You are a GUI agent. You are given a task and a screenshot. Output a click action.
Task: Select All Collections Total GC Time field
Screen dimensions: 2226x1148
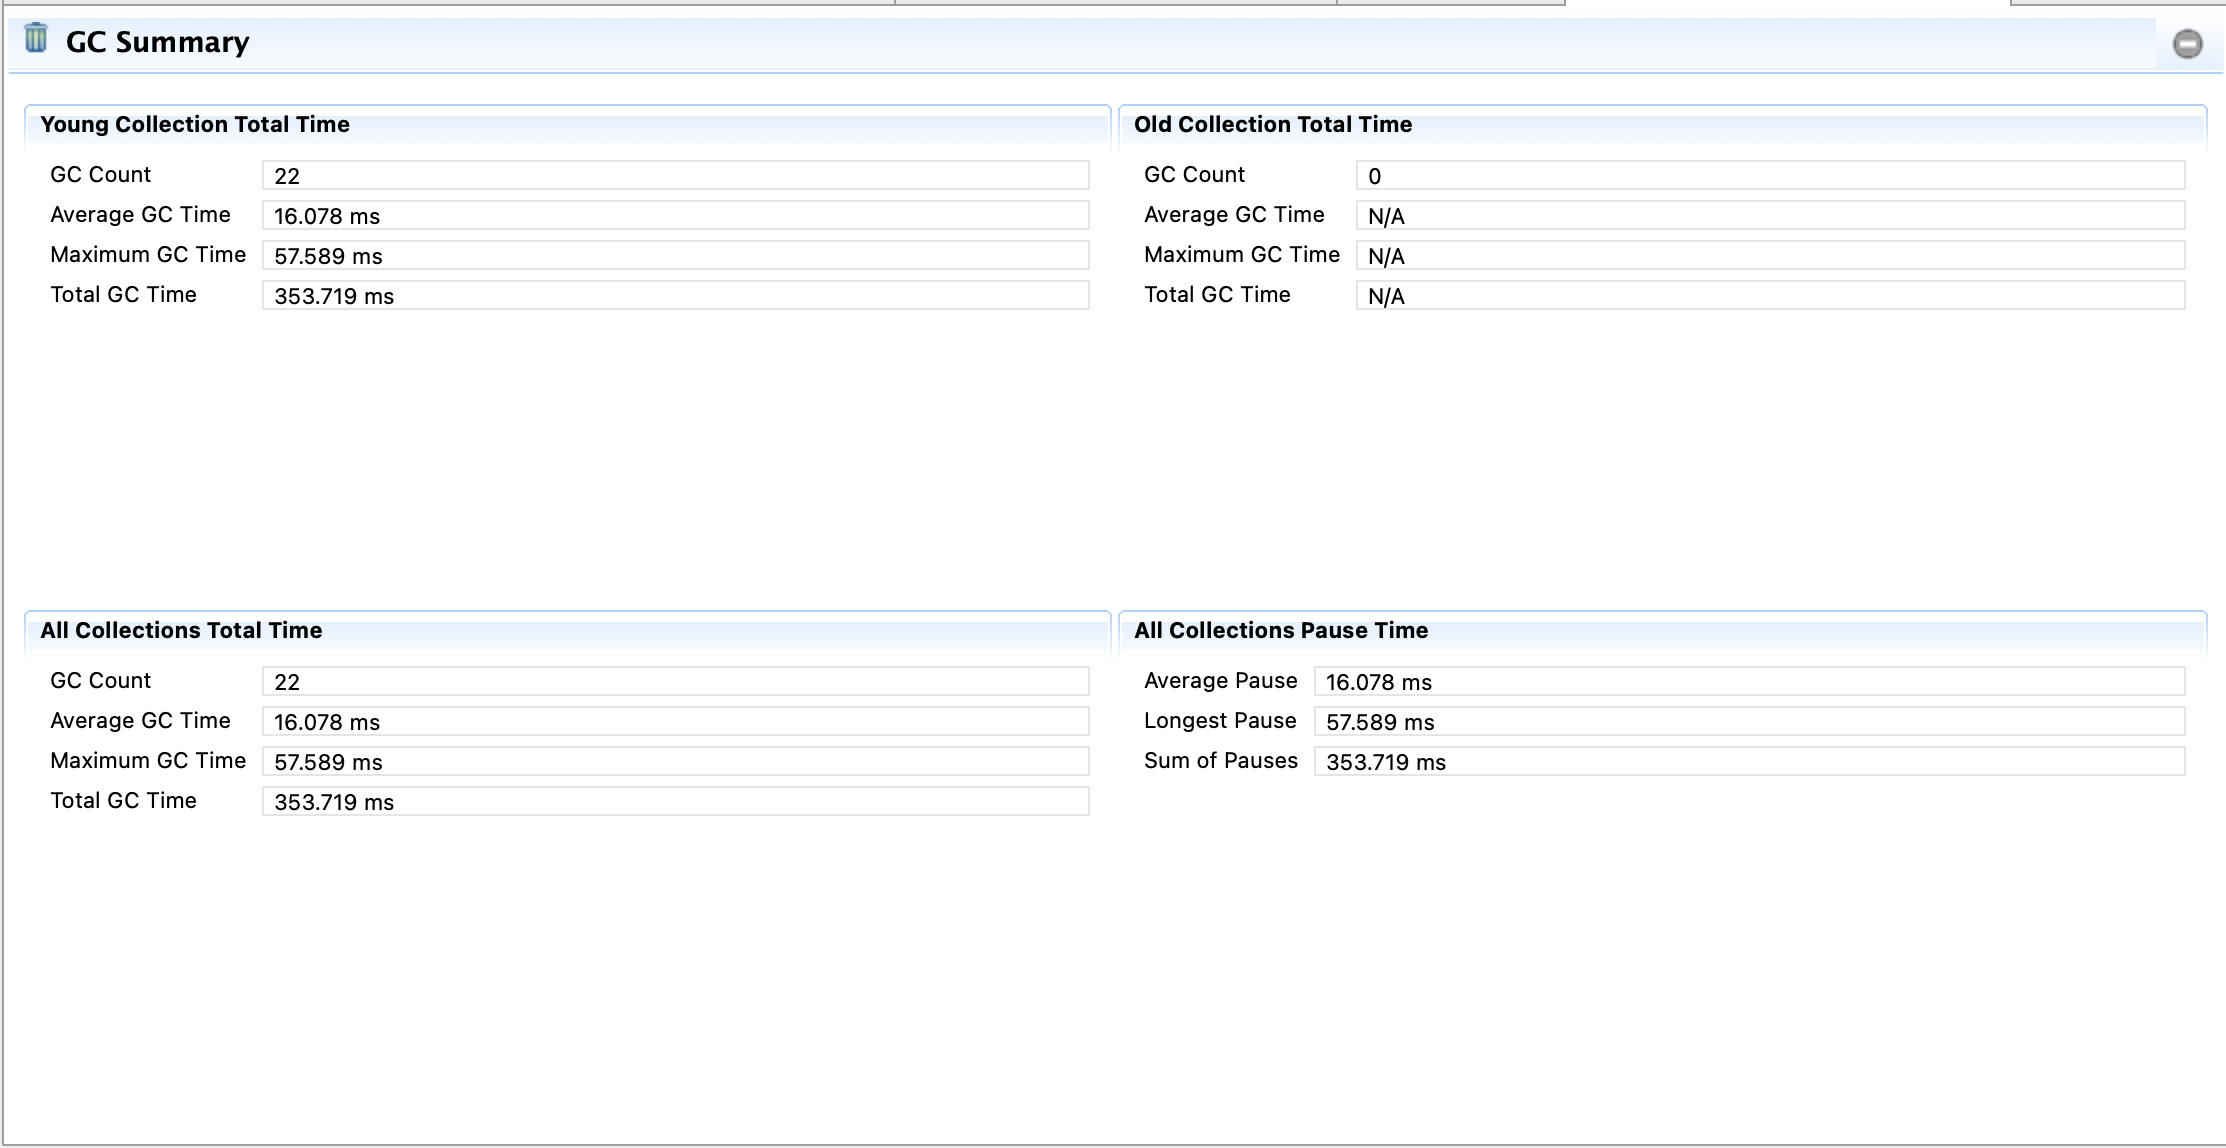tap(676, 801)
